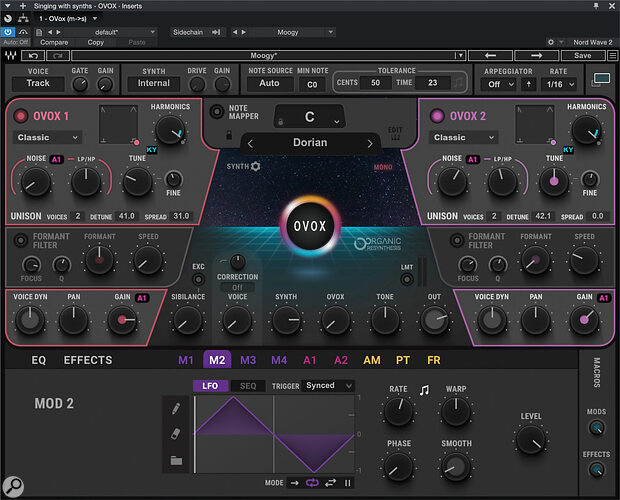Screen dimensions: 620x500
Task: Click the Compare button
Action: pyautogui.click(x=54, y=42)
